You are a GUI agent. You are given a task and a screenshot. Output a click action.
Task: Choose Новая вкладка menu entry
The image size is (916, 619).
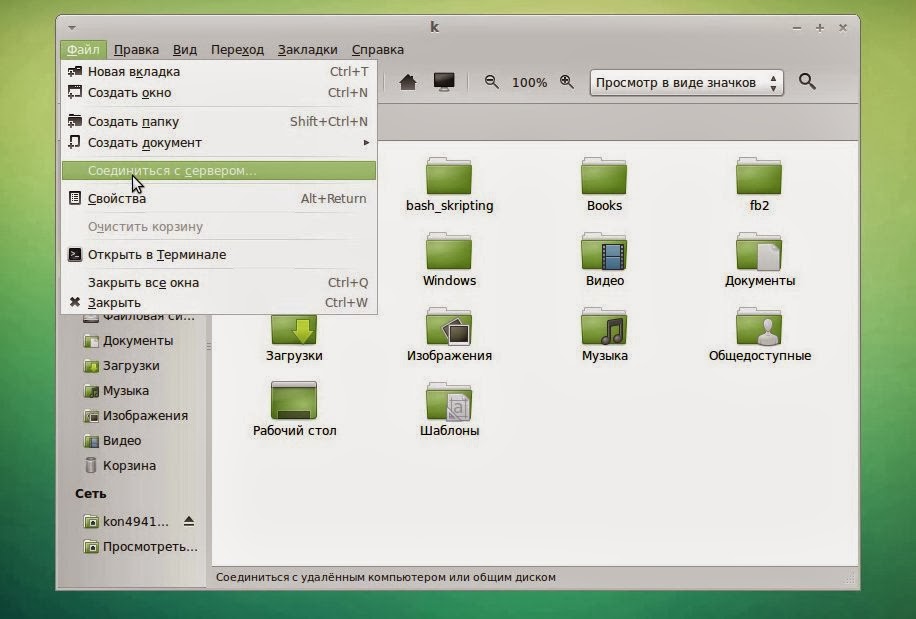[218, 72]
